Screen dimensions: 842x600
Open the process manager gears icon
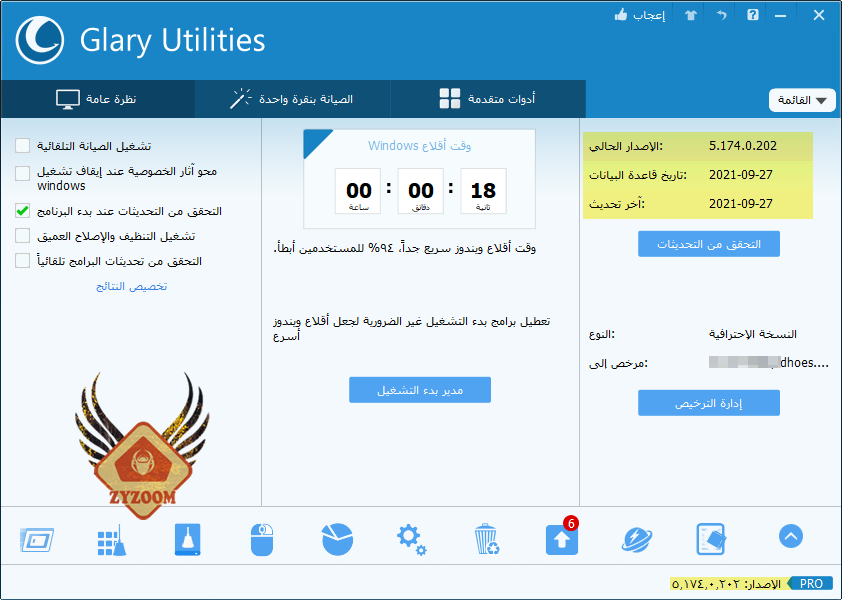[411, 540]
